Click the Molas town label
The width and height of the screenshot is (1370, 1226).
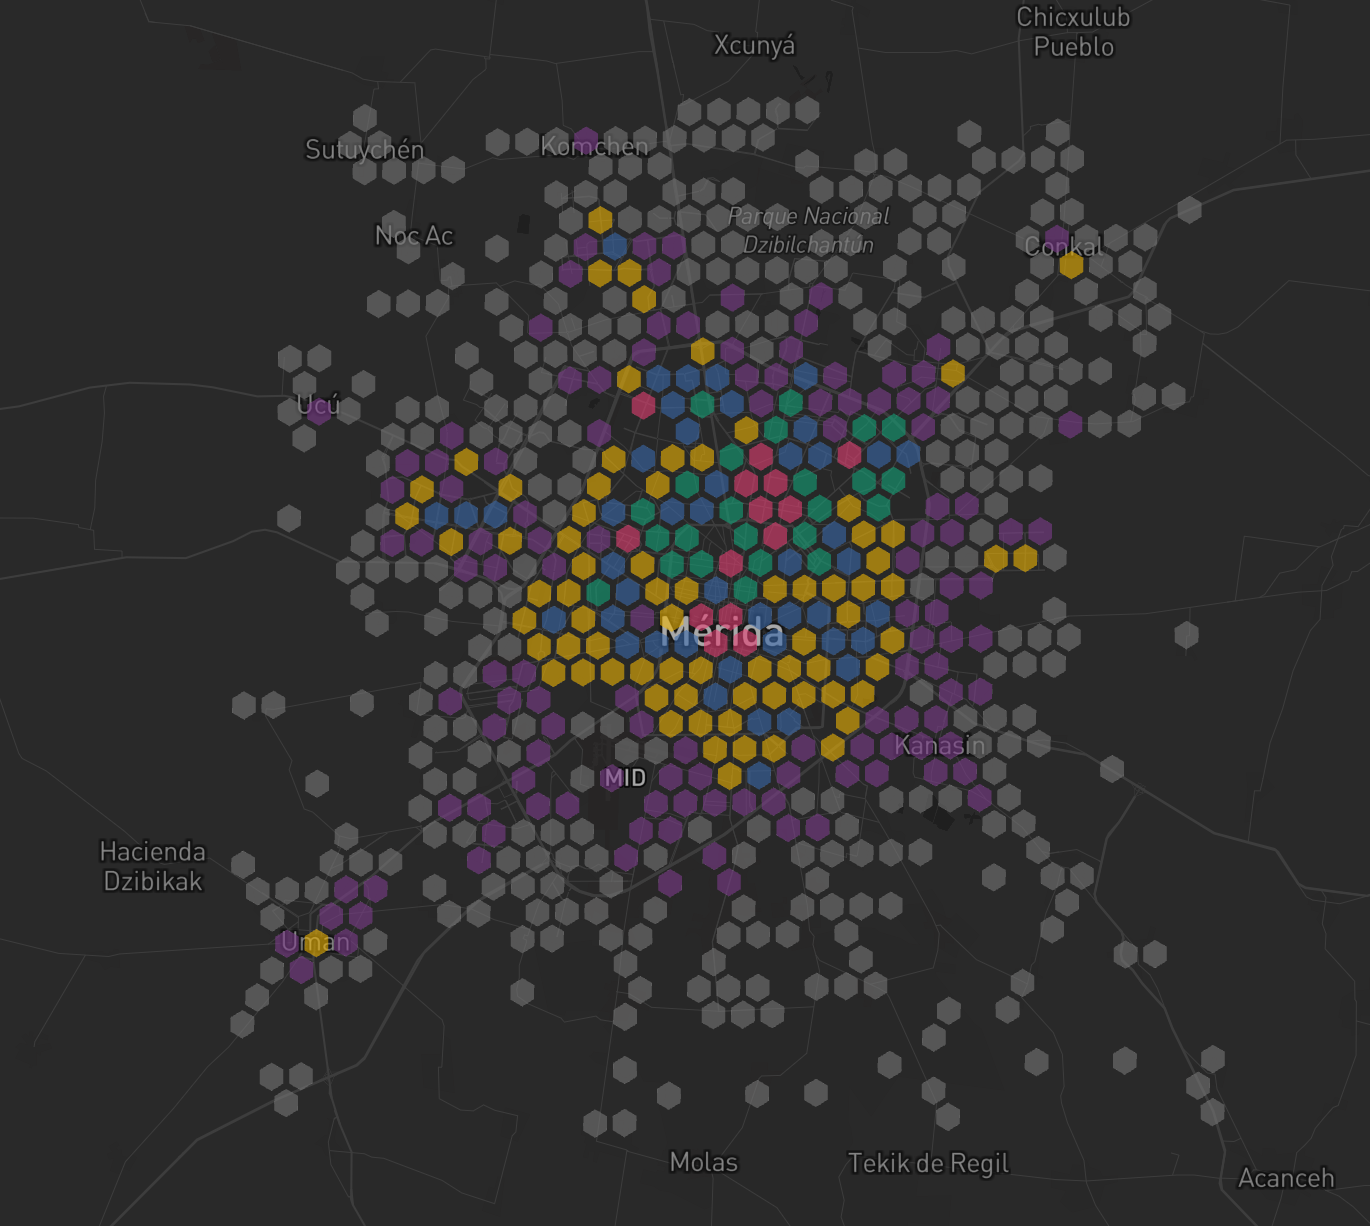pyautogui.click(x=703, y=1162)
